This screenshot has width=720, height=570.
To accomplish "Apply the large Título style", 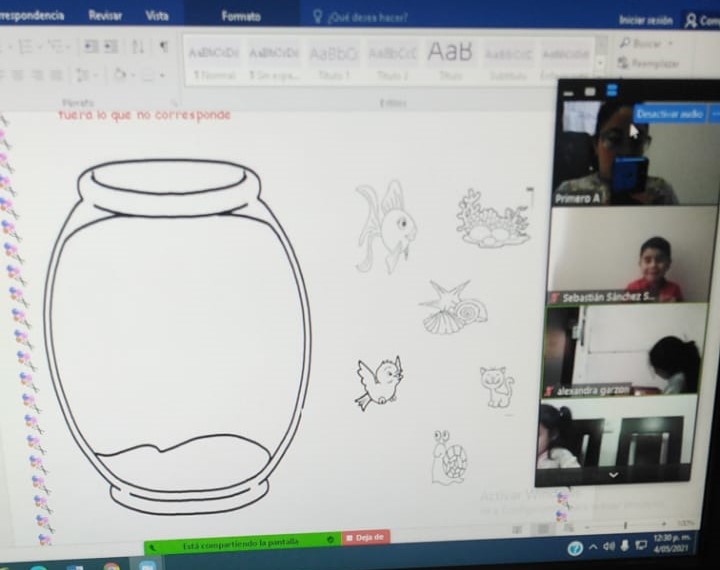I will click(450, 62).
